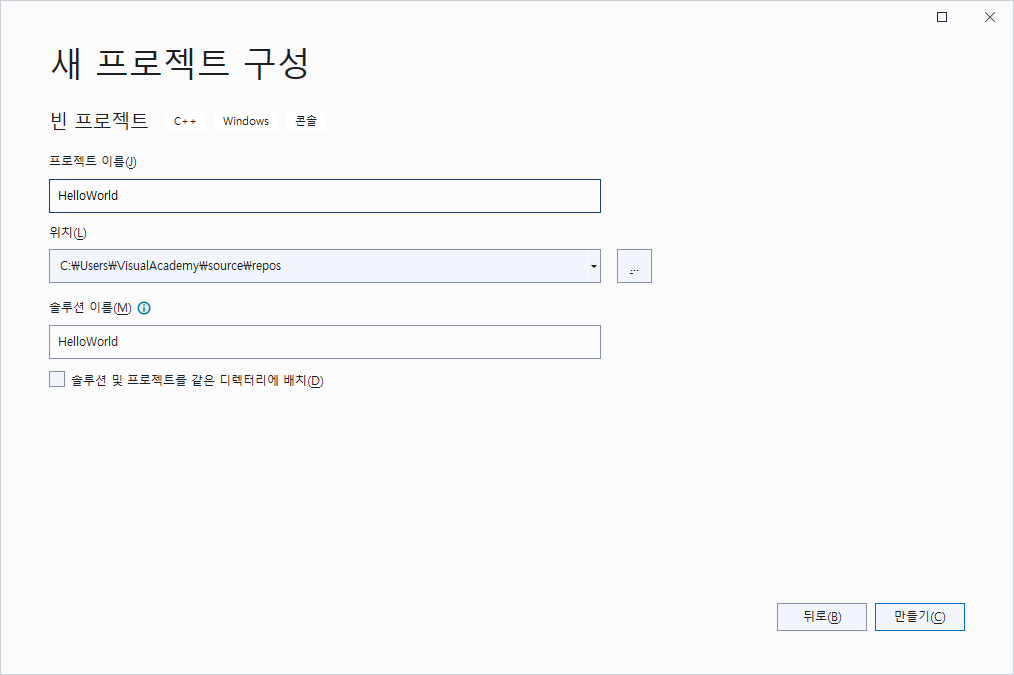Click the C++ language tag
Screen dimensions: 1014x675
tap(185, 121)
